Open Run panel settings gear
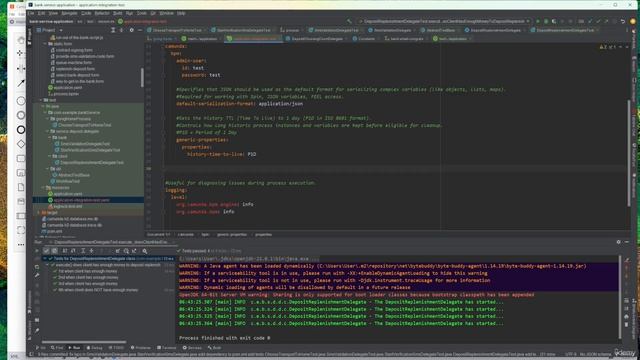 618,242
